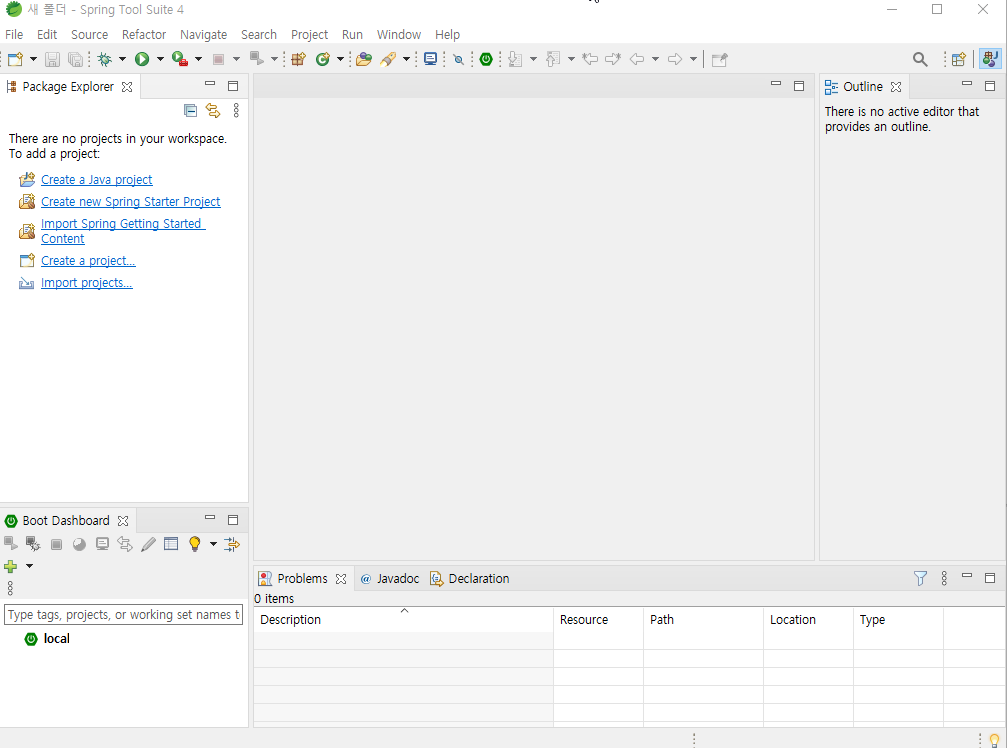Click the Skip All Breakpoints icon
This screenshot has width=1007, height=748.
tap(459, 60)
